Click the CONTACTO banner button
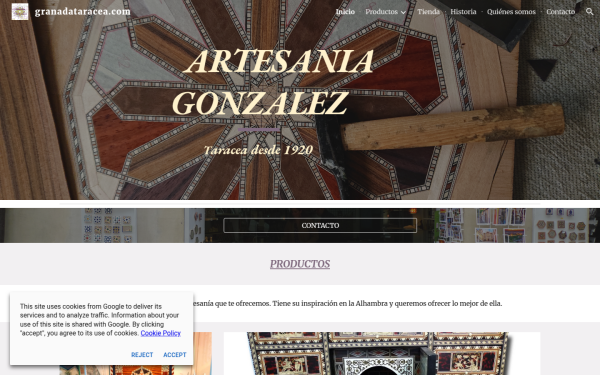 point(320,225)
